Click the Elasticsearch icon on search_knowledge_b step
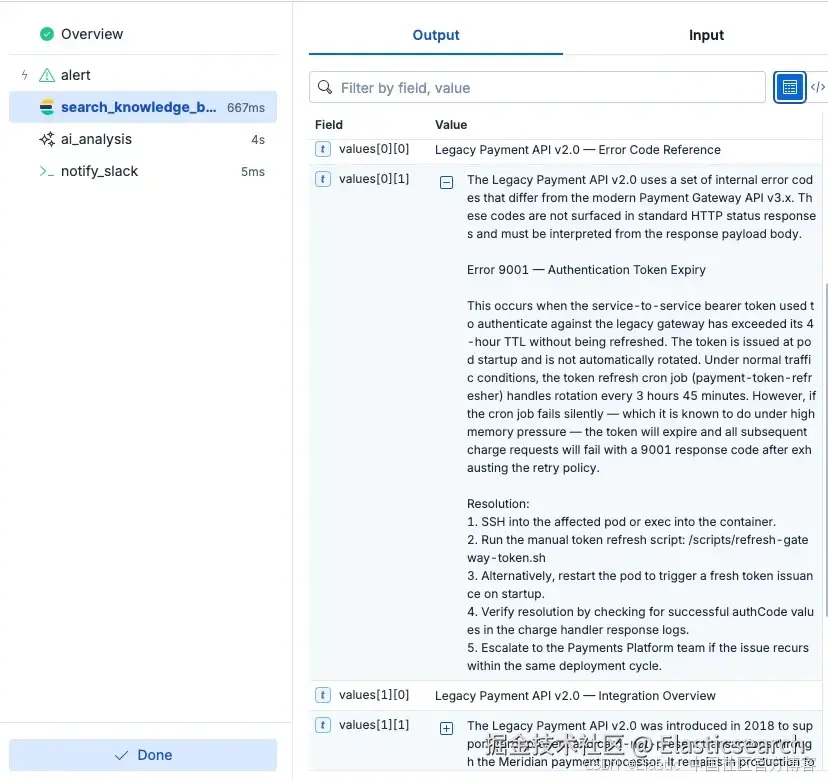The width and height of the screenshot is (828, 780). pyautogui.click(x=47, y=107)
